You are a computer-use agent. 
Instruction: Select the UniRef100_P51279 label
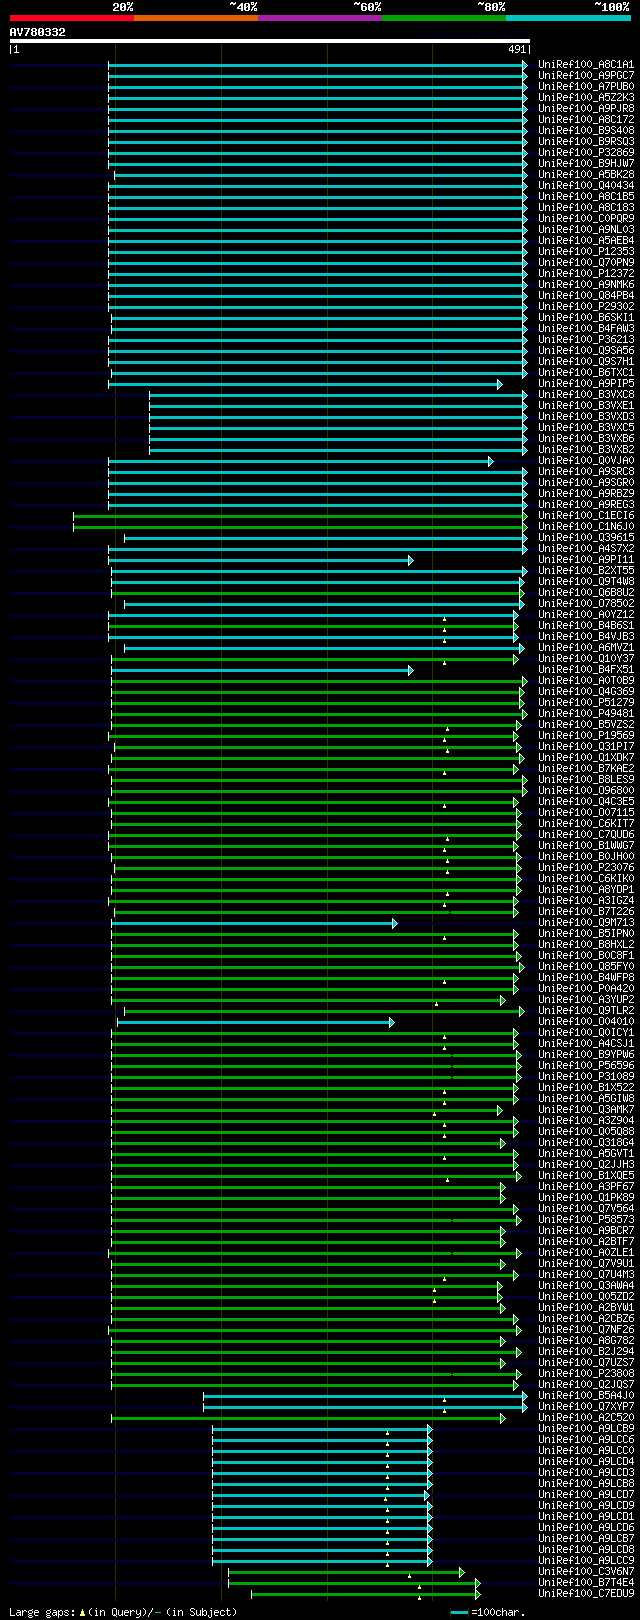(586, 703)
